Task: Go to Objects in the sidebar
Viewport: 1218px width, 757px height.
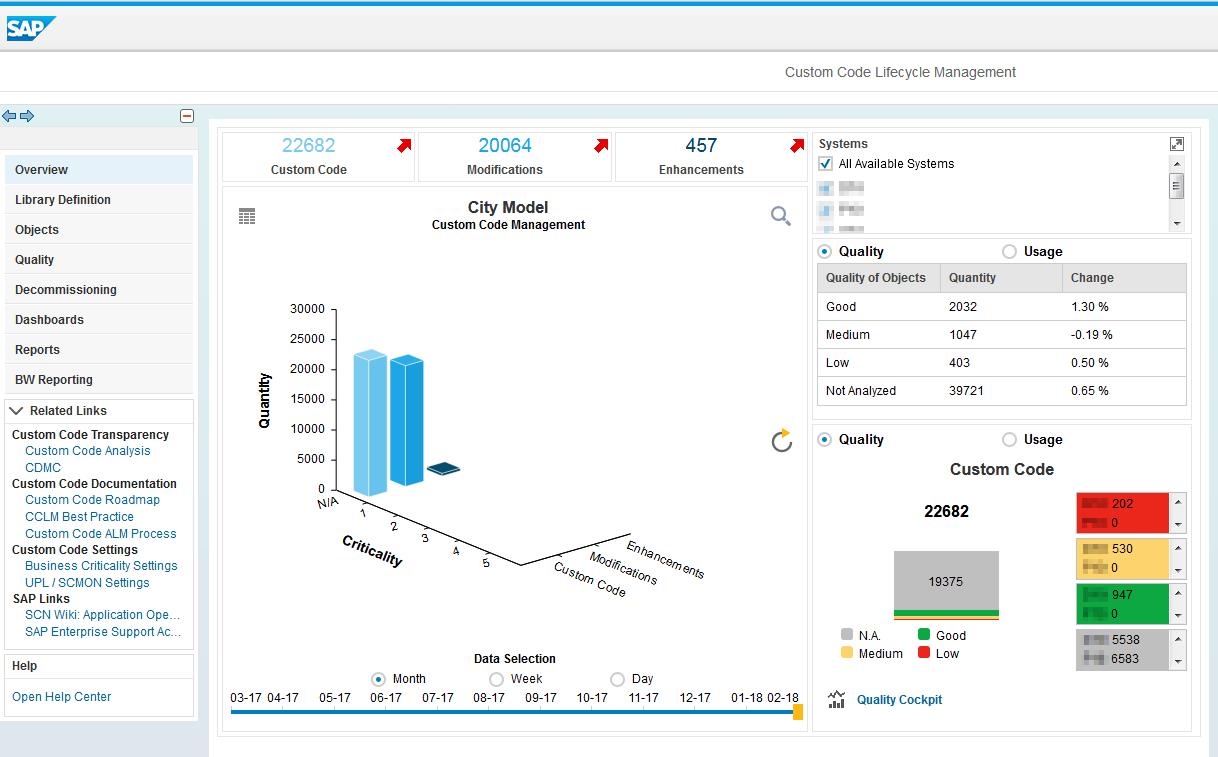Action: [x=99, y=230]
